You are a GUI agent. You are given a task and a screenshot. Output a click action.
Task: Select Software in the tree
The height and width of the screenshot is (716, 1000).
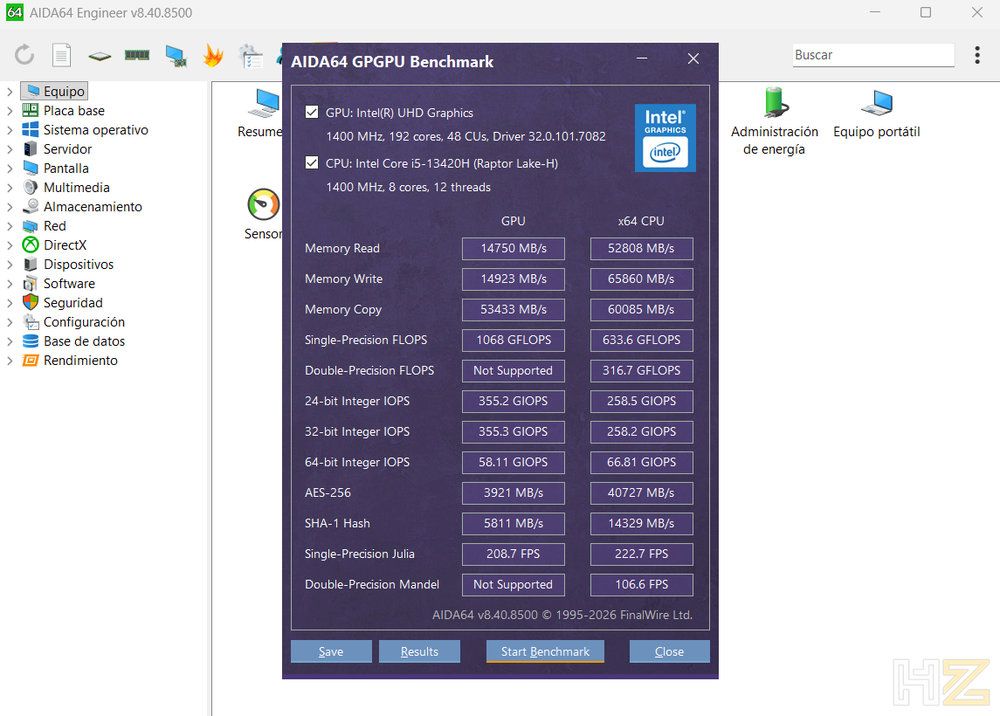pos(69,283)
